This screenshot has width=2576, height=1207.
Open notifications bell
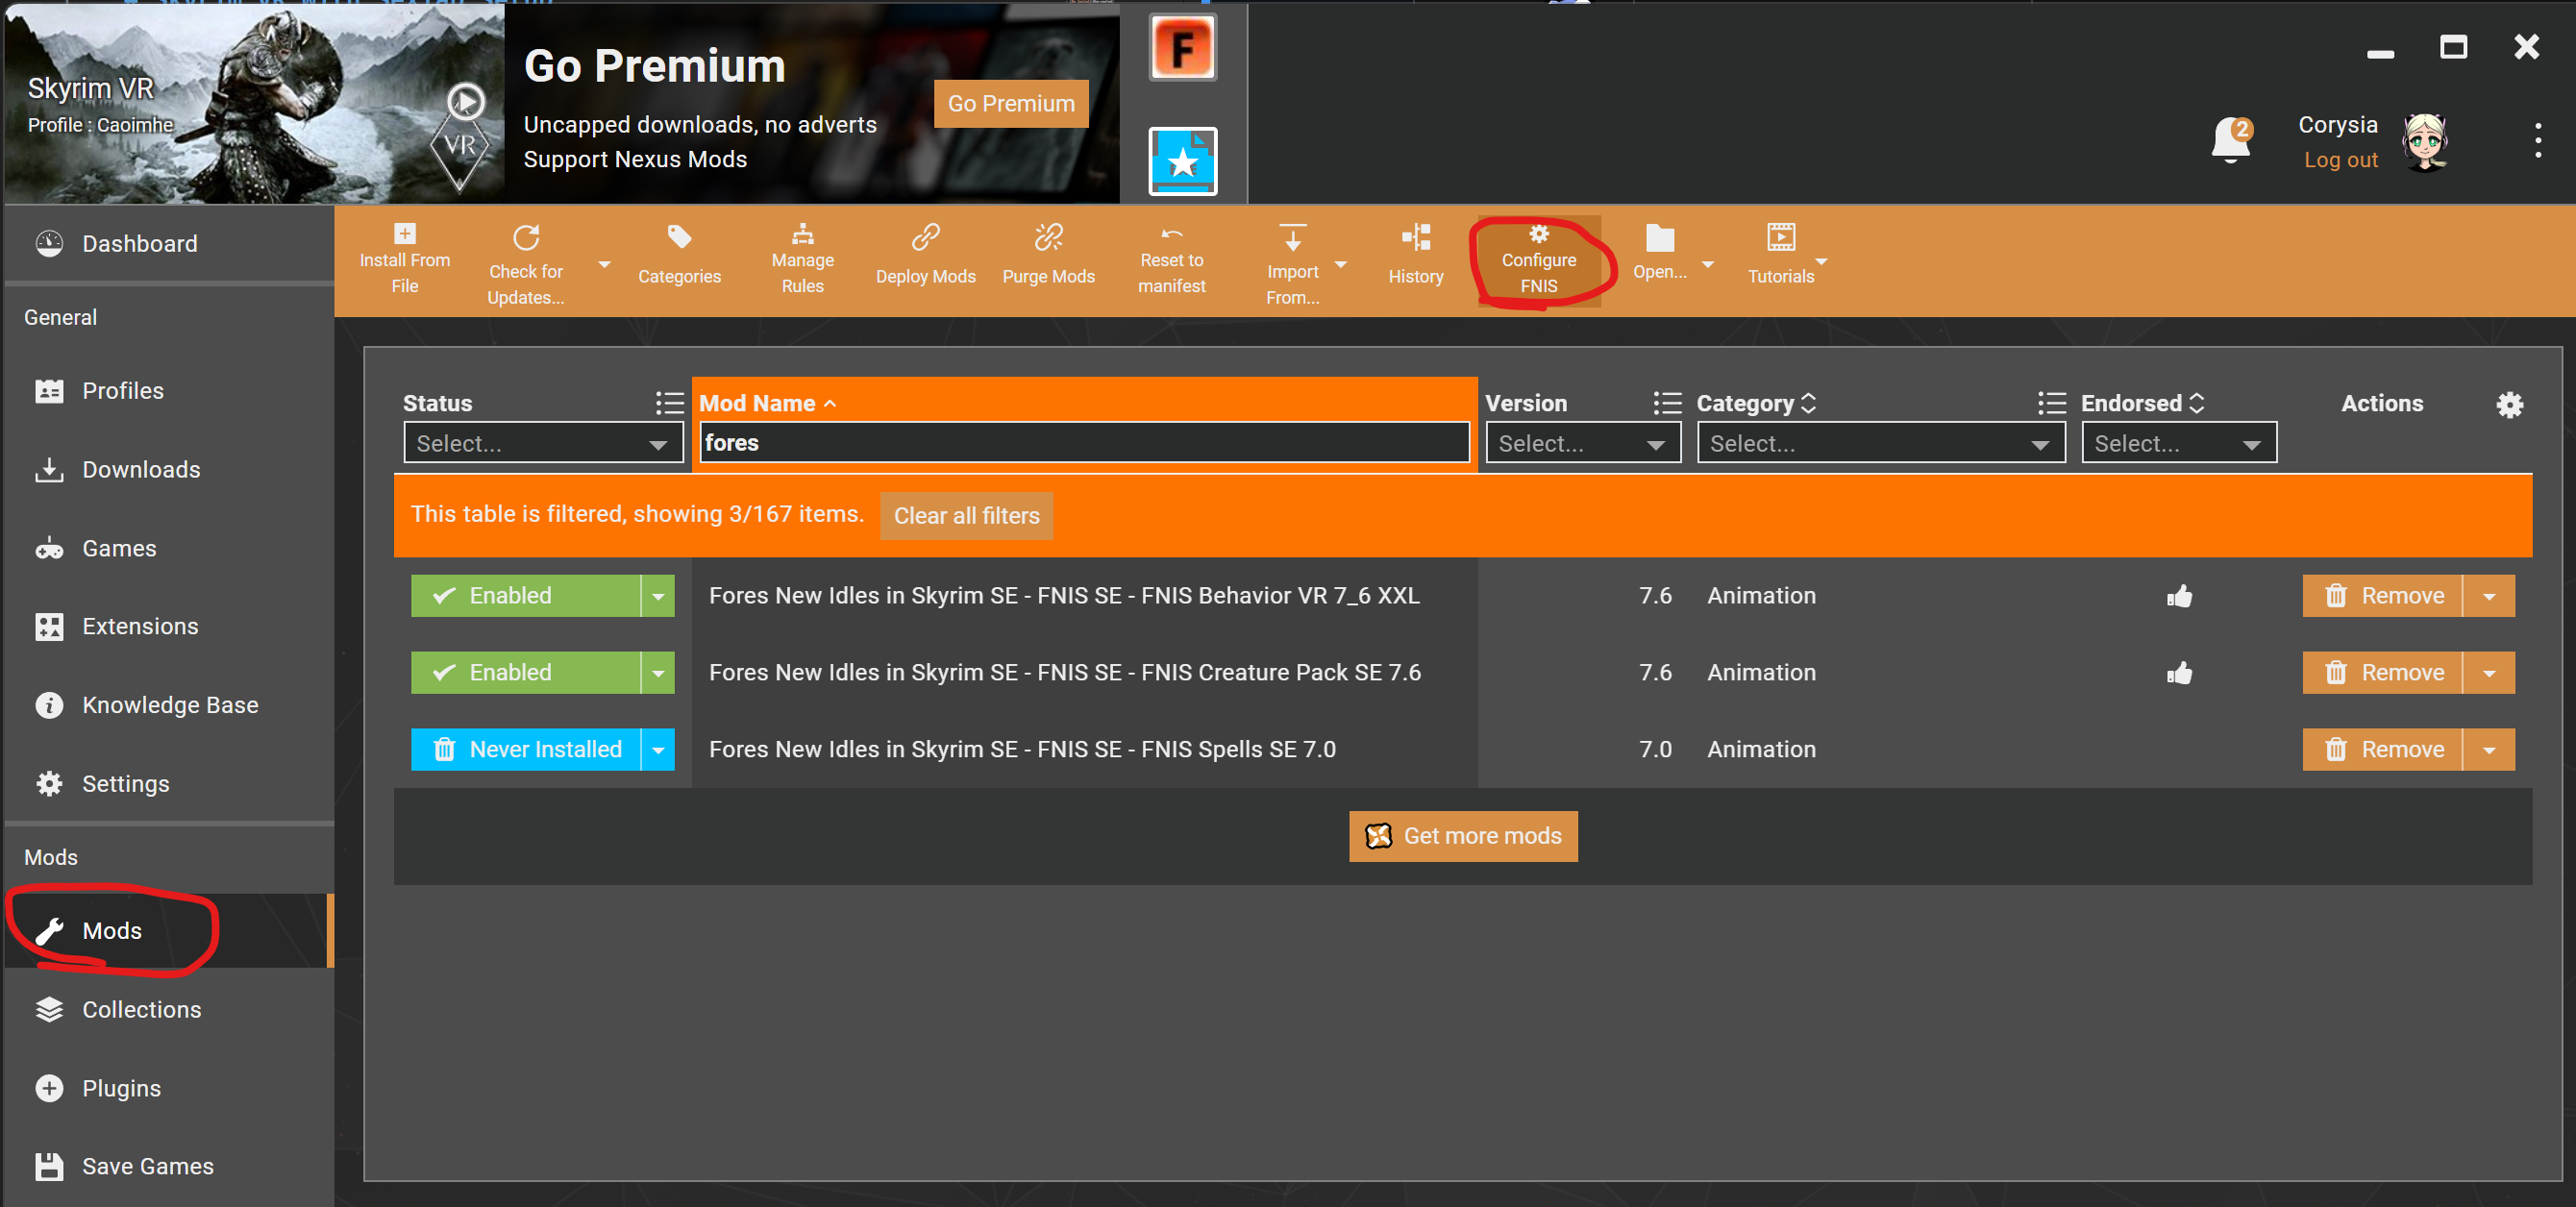(2230, 140)
